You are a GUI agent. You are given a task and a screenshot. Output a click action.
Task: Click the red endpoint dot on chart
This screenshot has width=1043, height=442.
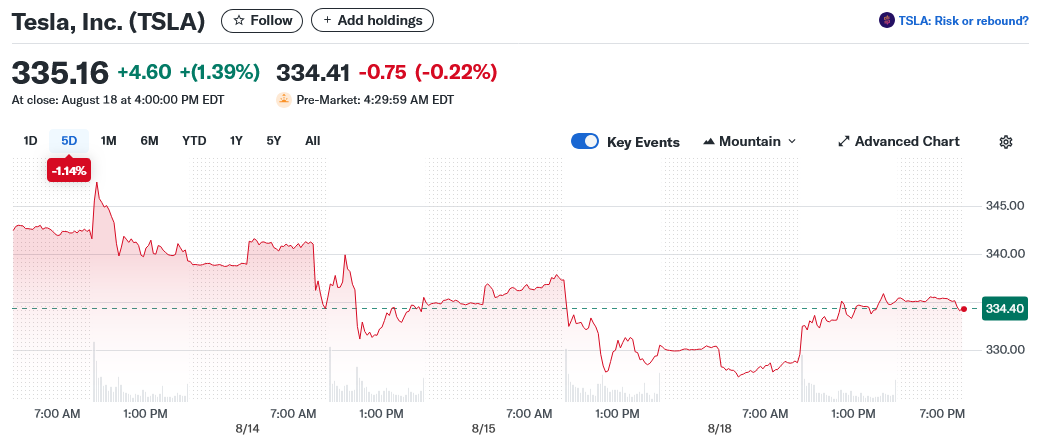pyautogui.click(x=964, y=309)
